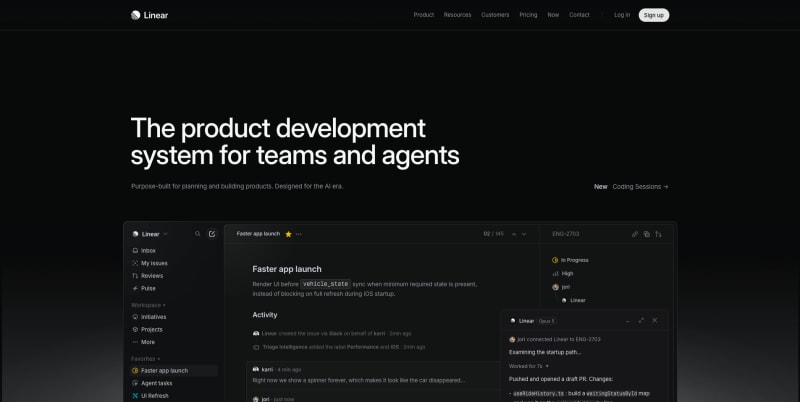The width and height of the screenshot is (800, 402).
Task: Click the My issues target icon
Action: coord(135,263)
